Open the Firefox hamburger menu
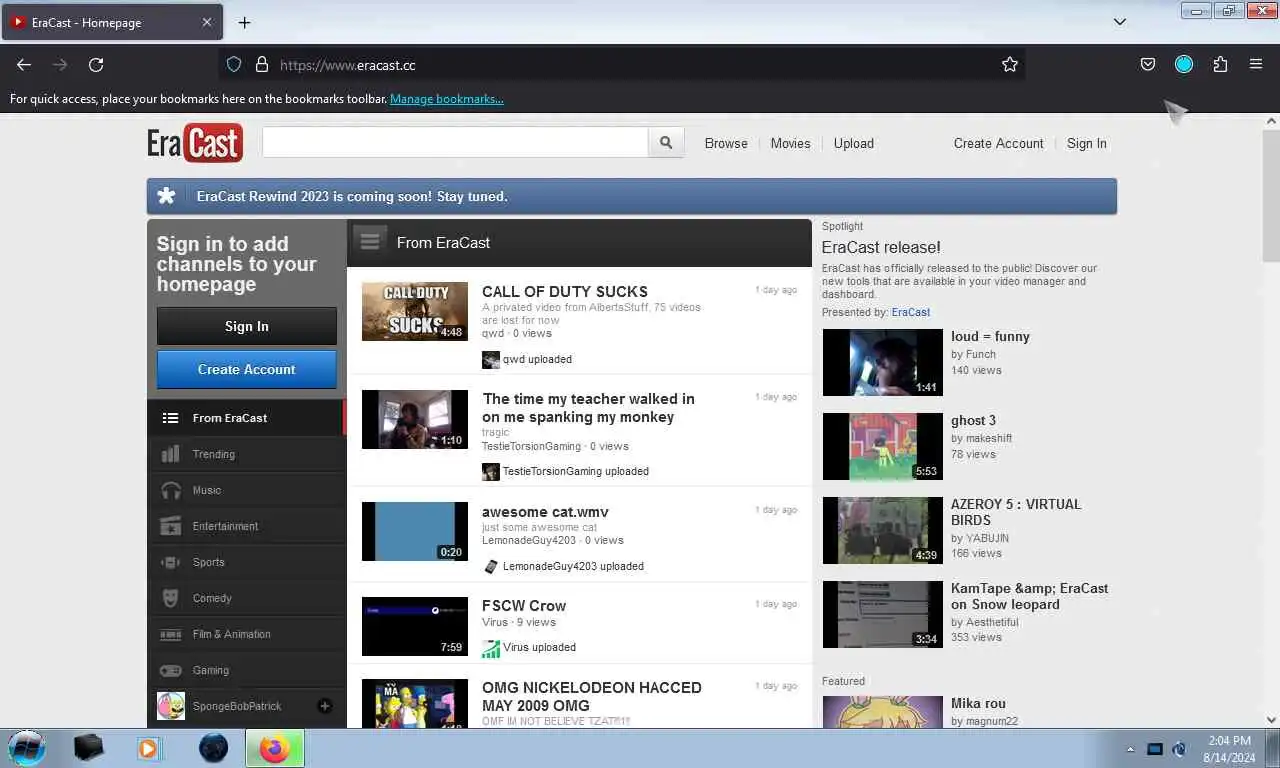 click(x=1256, y=64)
